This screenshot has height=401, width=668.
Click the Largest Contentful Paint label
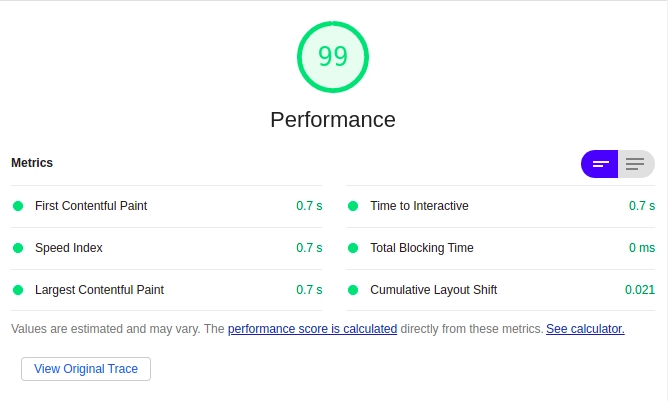pyautogui.click(x=99, y=290)
